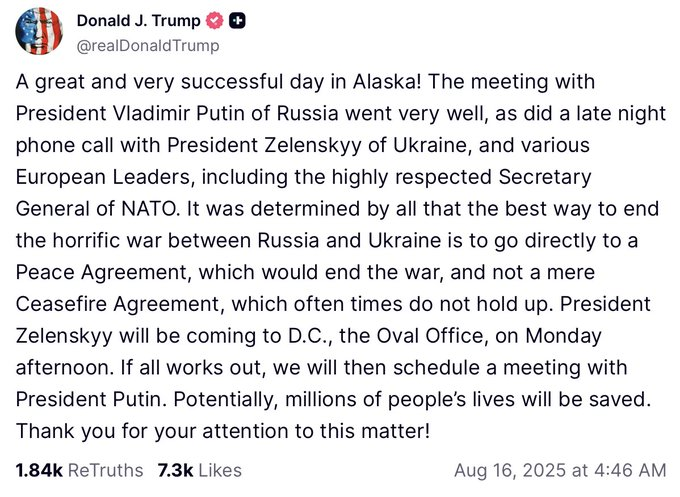
Task: Click the dark plus badge icon
Action: tap(237, 20)
